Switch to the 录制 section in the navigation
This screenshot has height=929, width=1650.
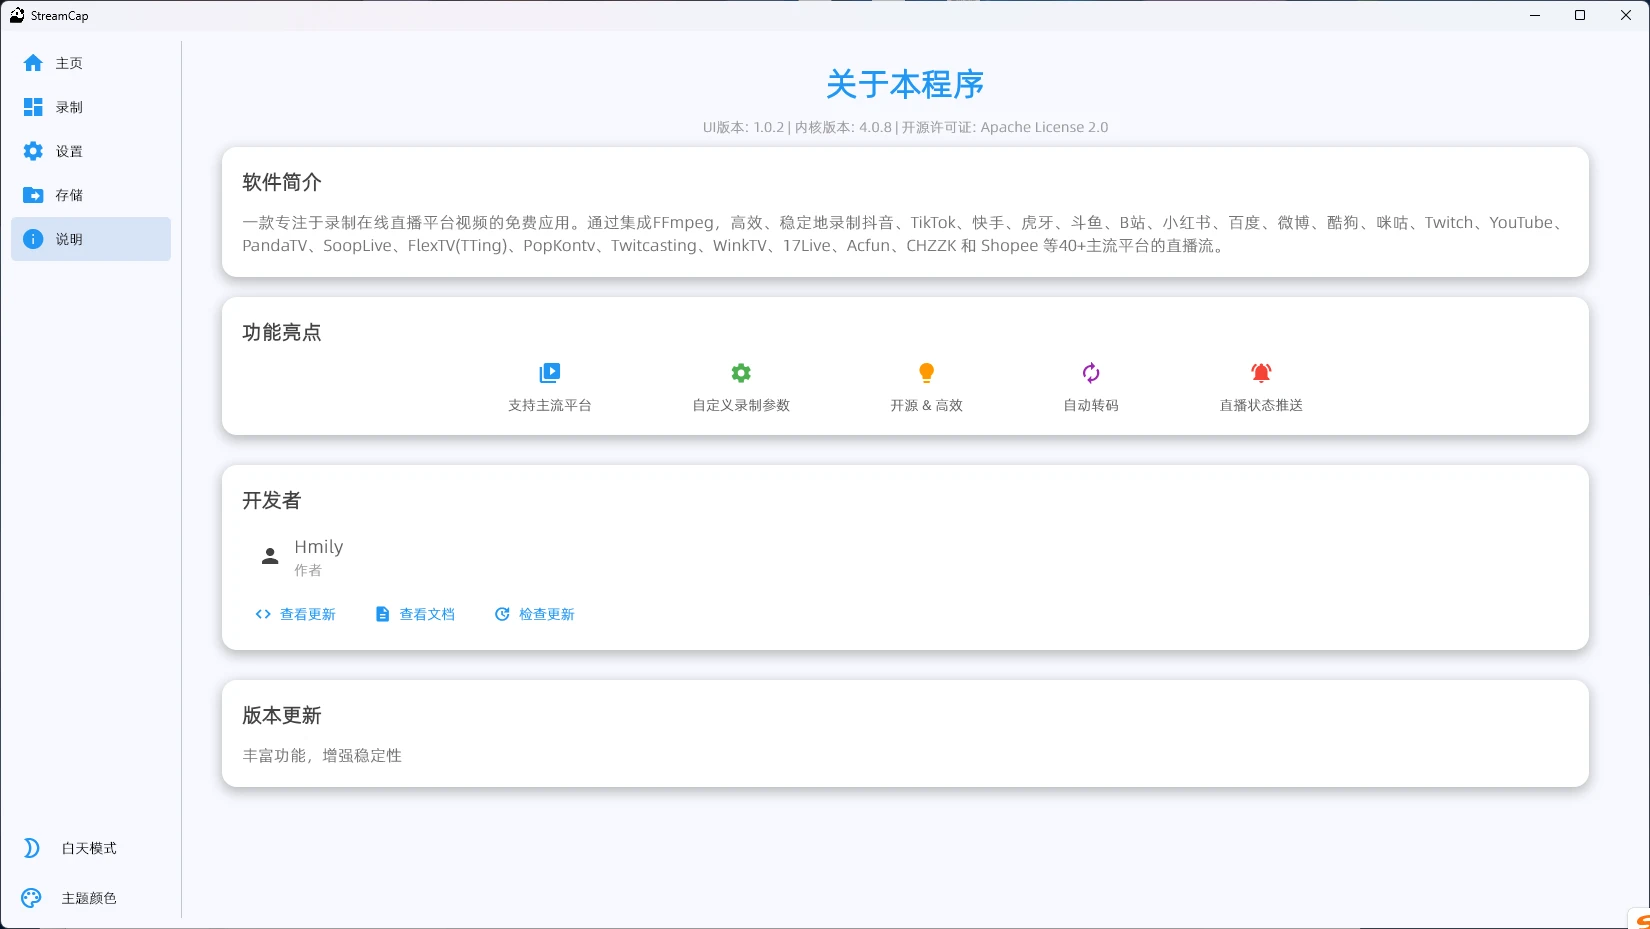70,107
